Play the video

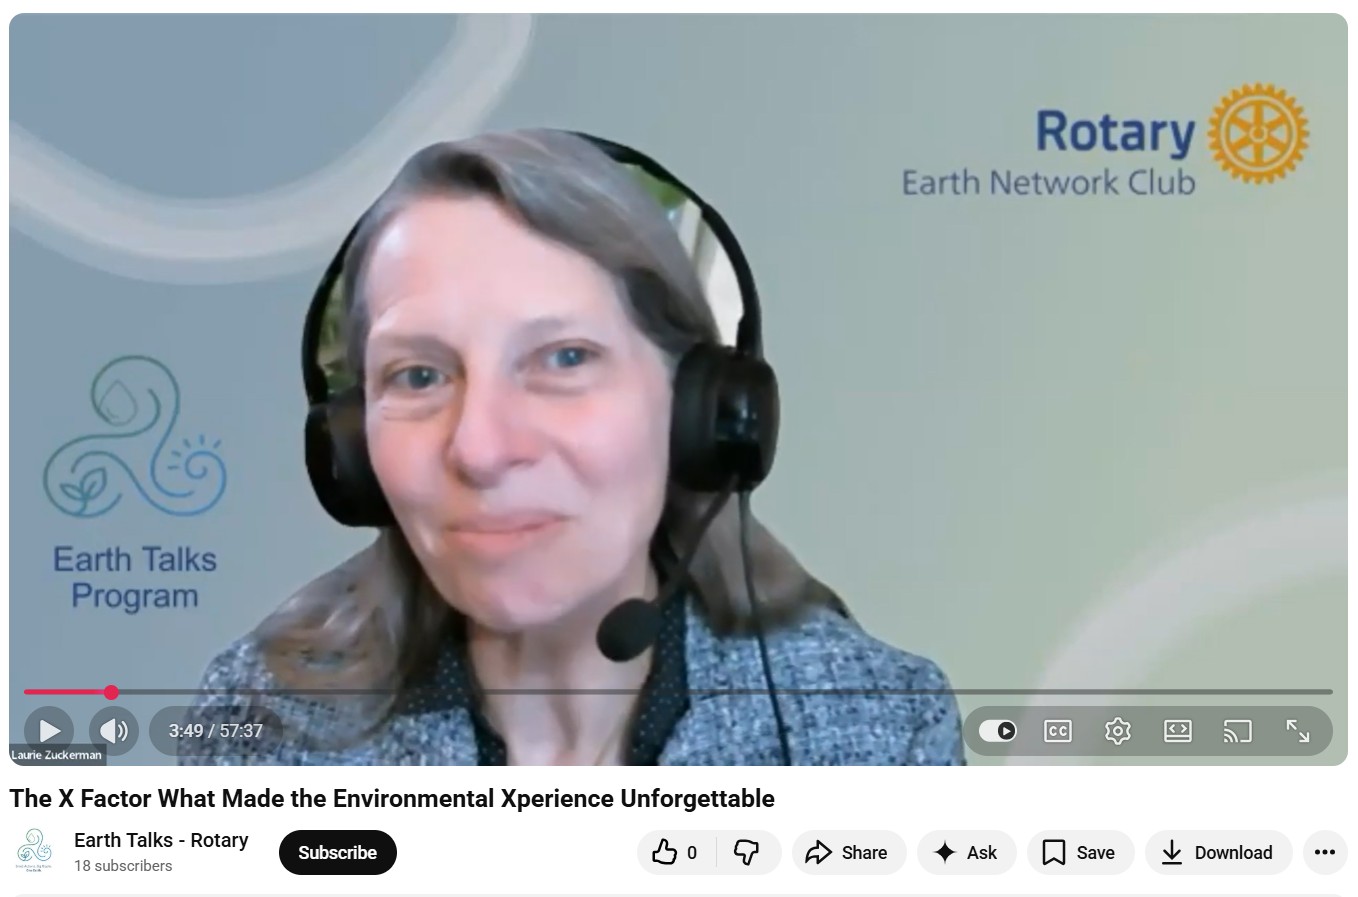click(x=49, y=731)
